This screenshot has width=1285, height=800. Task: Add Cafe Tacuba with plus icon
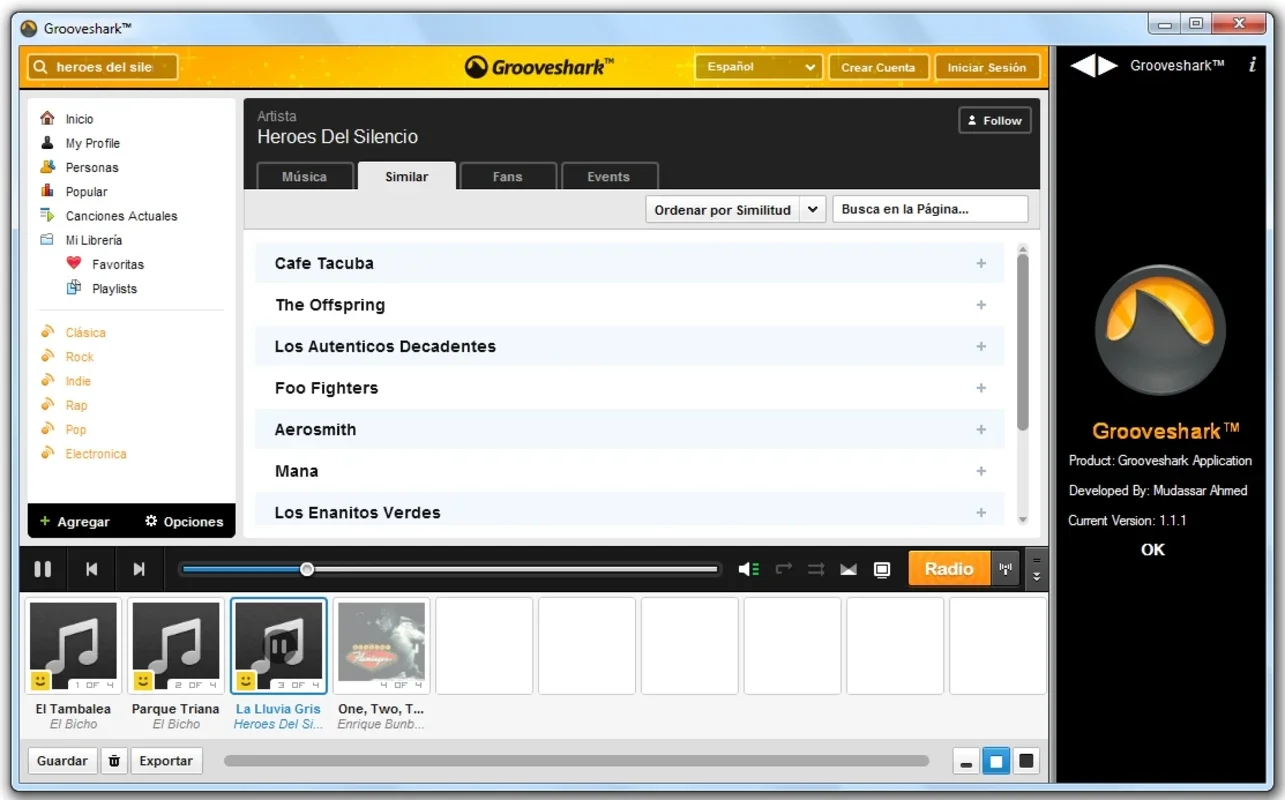(981, 263)
